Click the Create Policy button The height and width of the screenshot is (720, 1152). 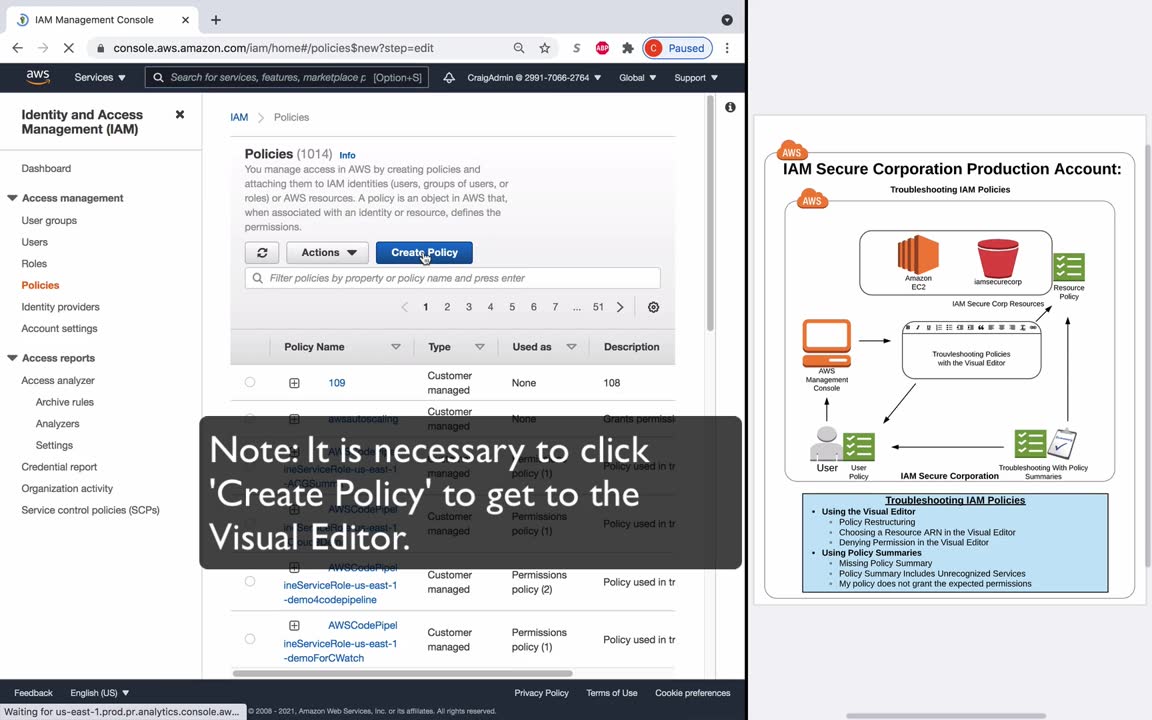click(x=424, y=253)
